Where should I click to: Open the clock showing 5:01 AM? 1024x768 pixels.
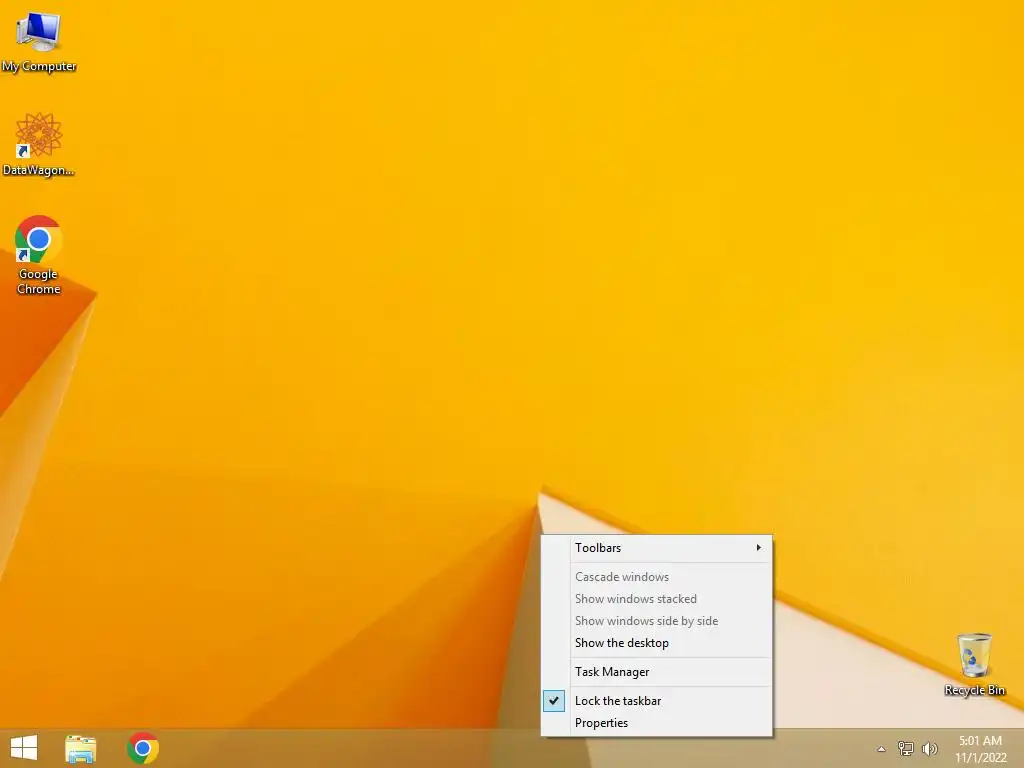tap(980, 748)
